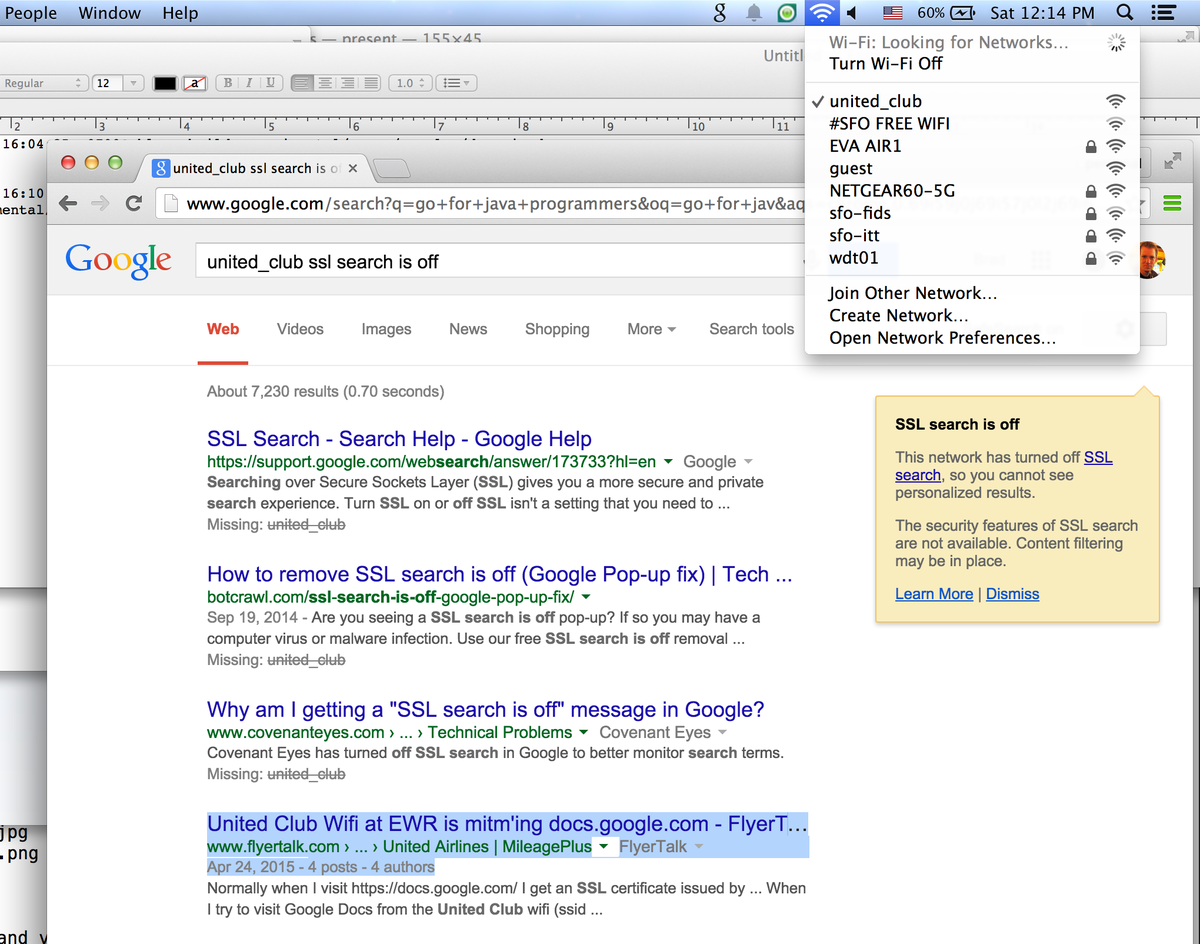Click the Wi-Fi icon in menu bar

(821, 13)
